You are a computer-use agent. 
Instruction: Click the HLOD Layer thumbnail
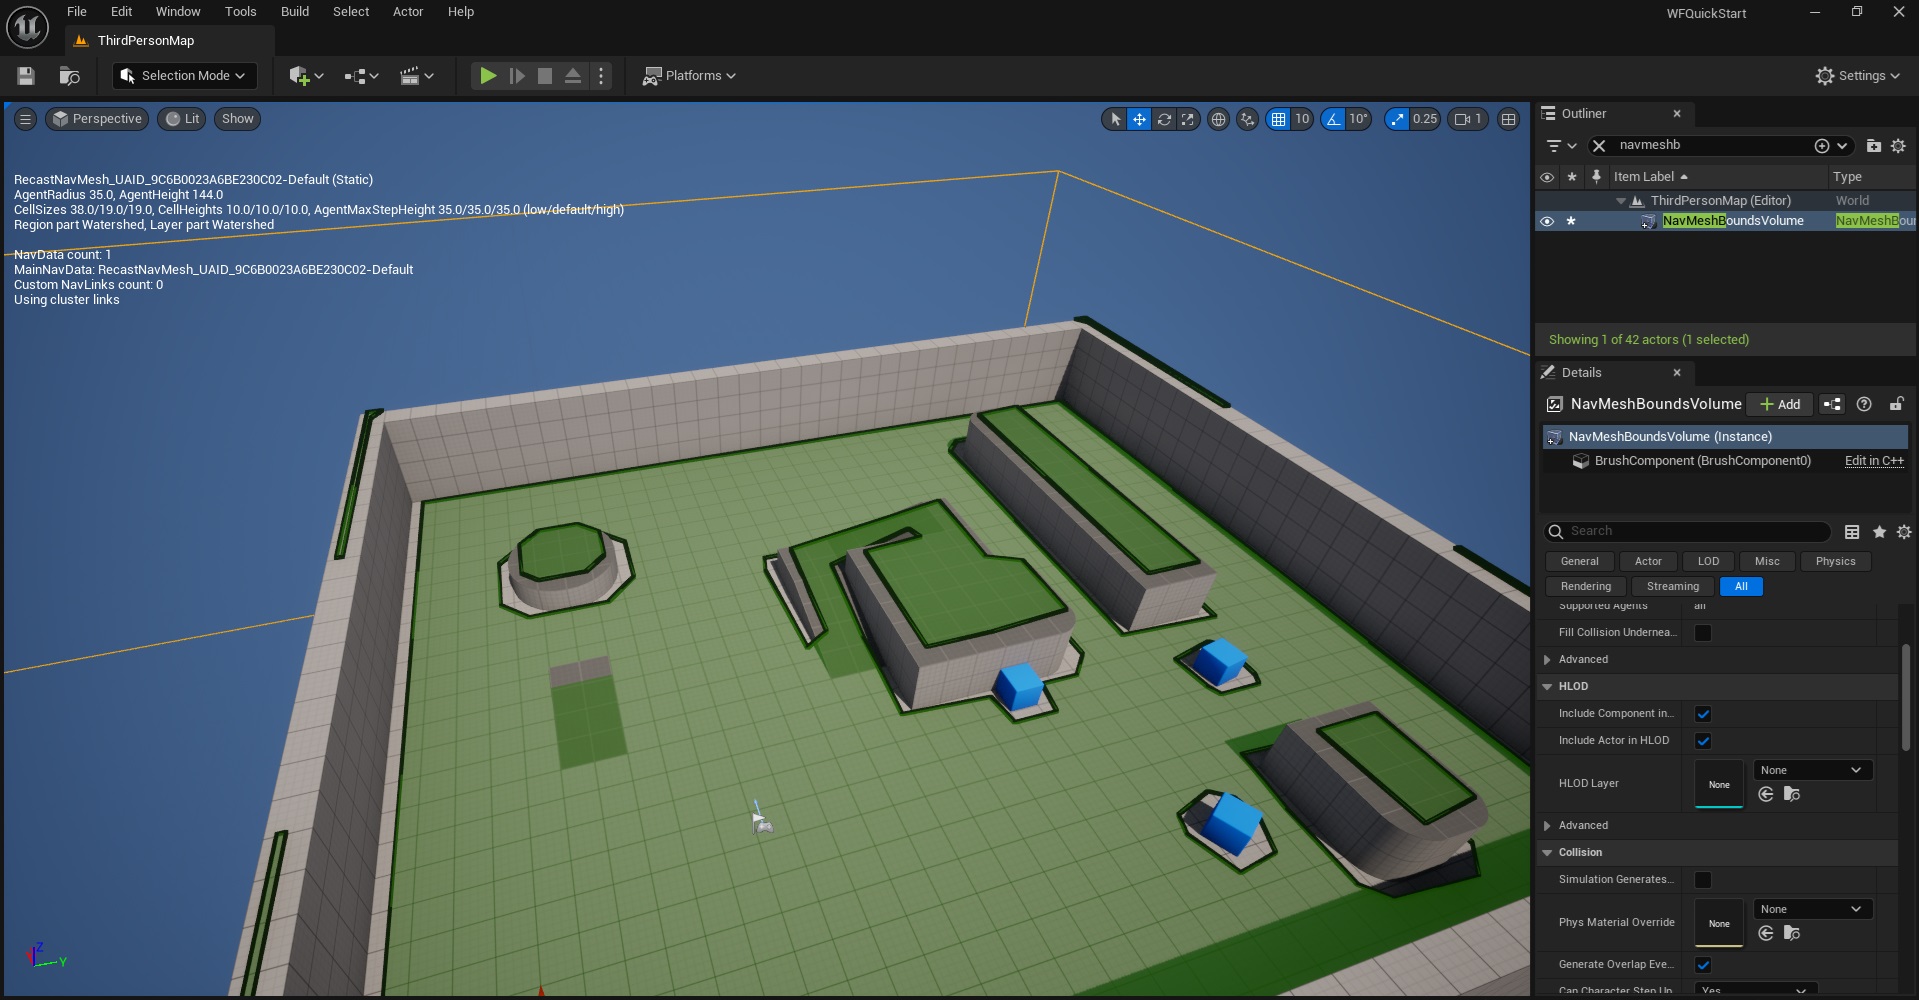(1719, 784)
